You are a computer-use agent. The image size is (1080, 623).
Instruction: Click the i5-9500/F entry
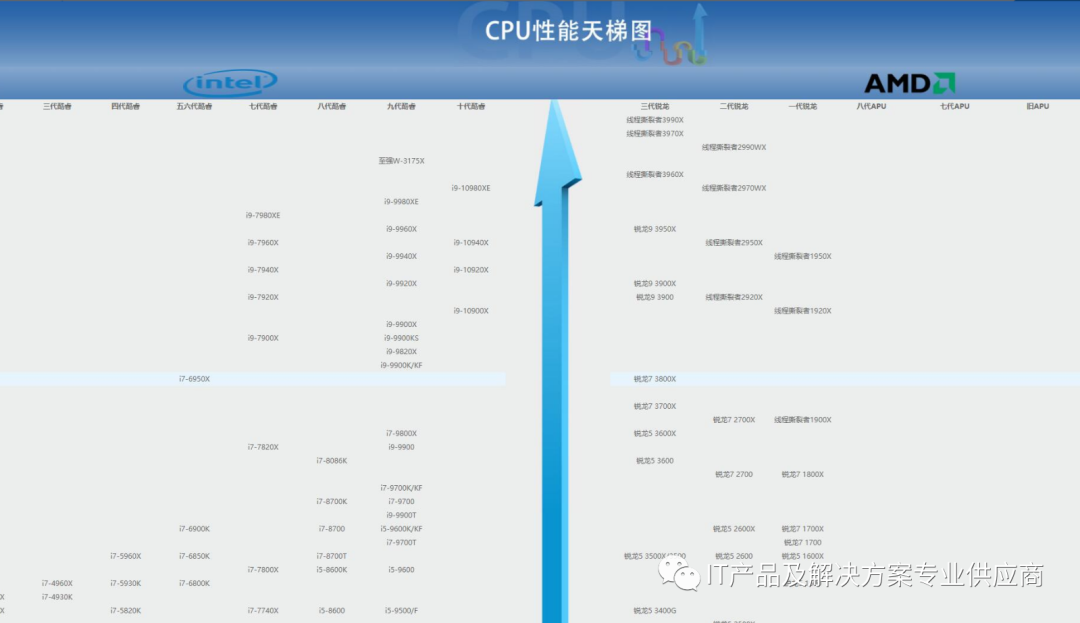(x=402, y=611)
